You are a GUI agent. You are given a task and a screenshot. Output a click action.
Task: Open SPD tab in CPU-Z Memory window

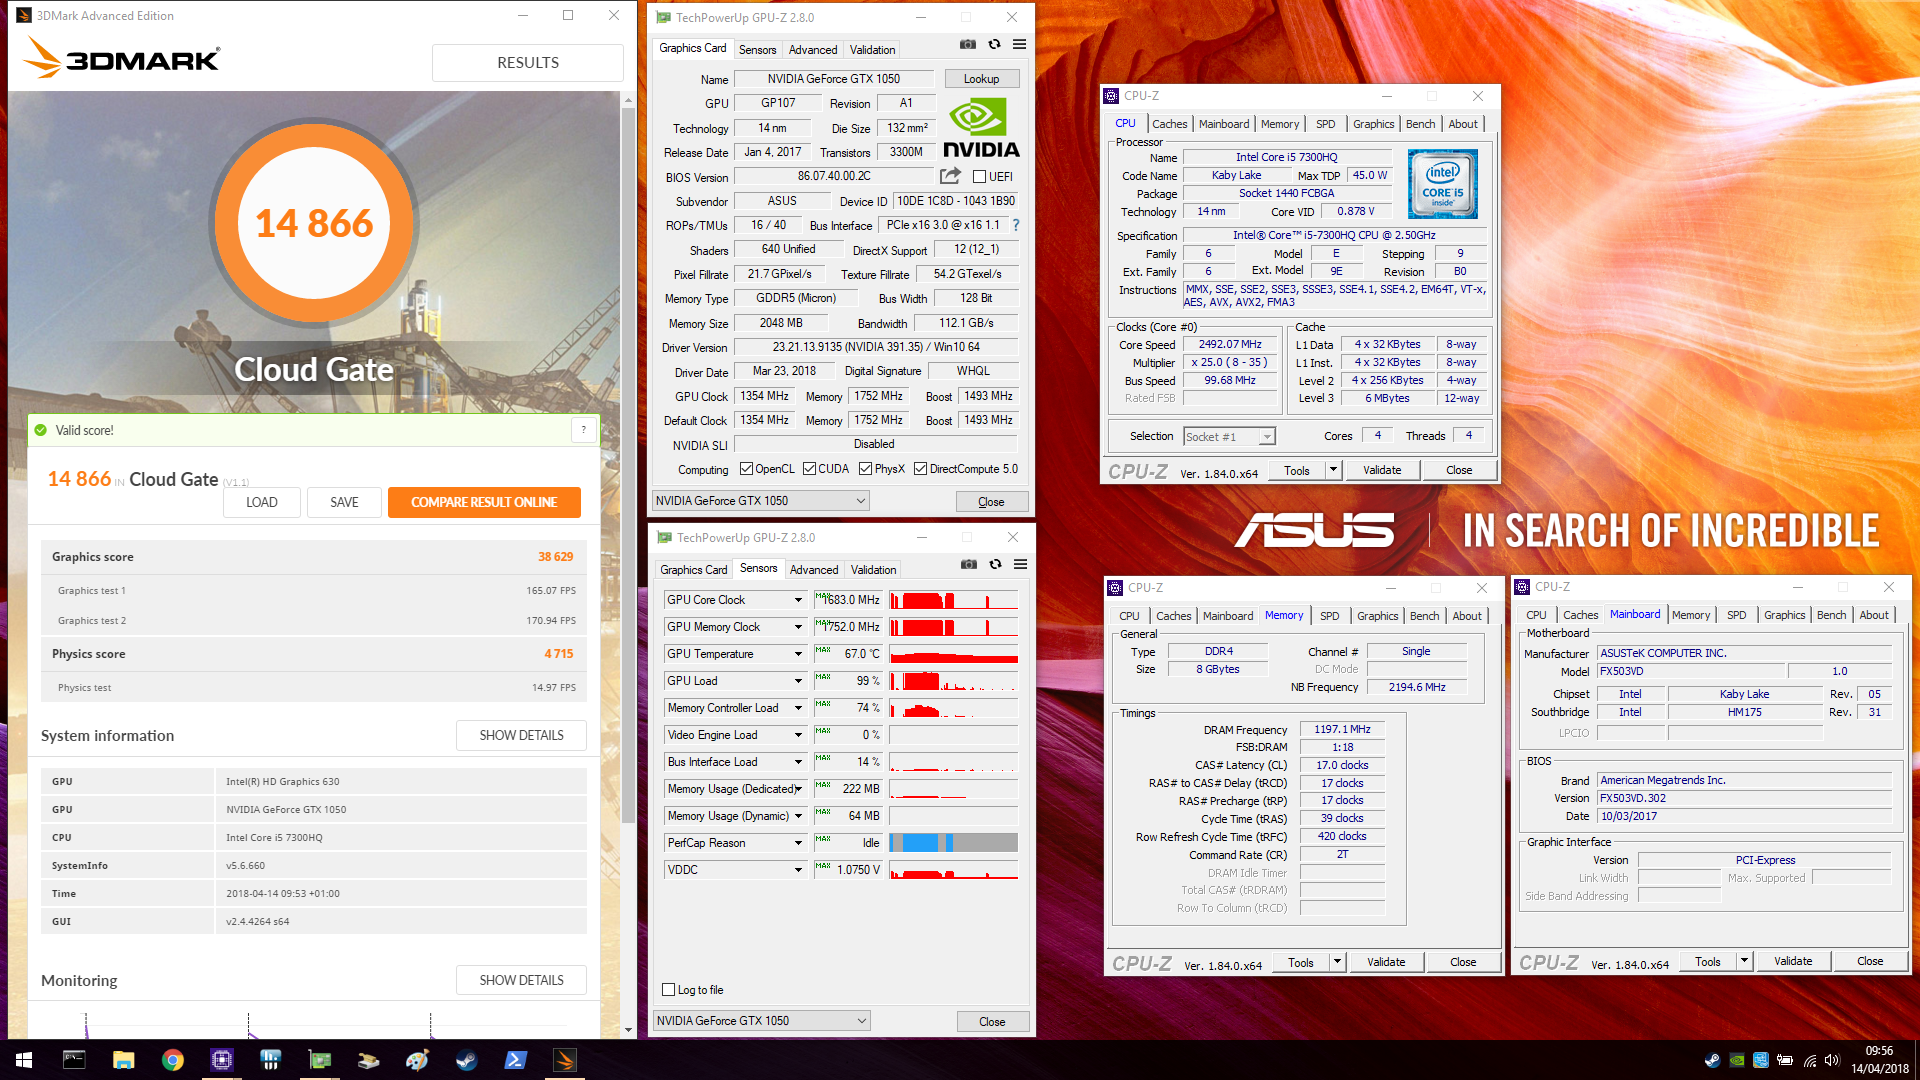(1329, 616)
